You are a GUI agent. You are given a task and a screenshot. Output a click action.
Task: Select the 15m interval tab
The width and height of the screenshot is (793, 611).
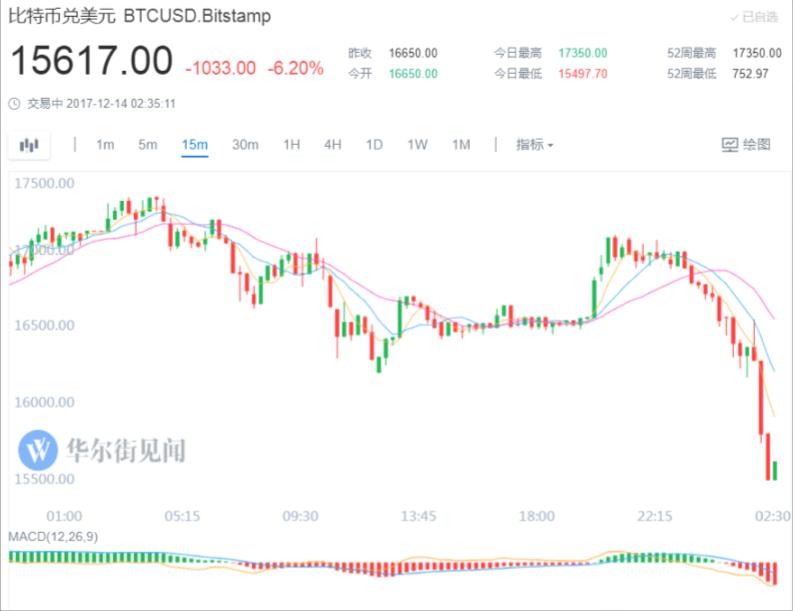pyautogui.click(x=195, y=145)
